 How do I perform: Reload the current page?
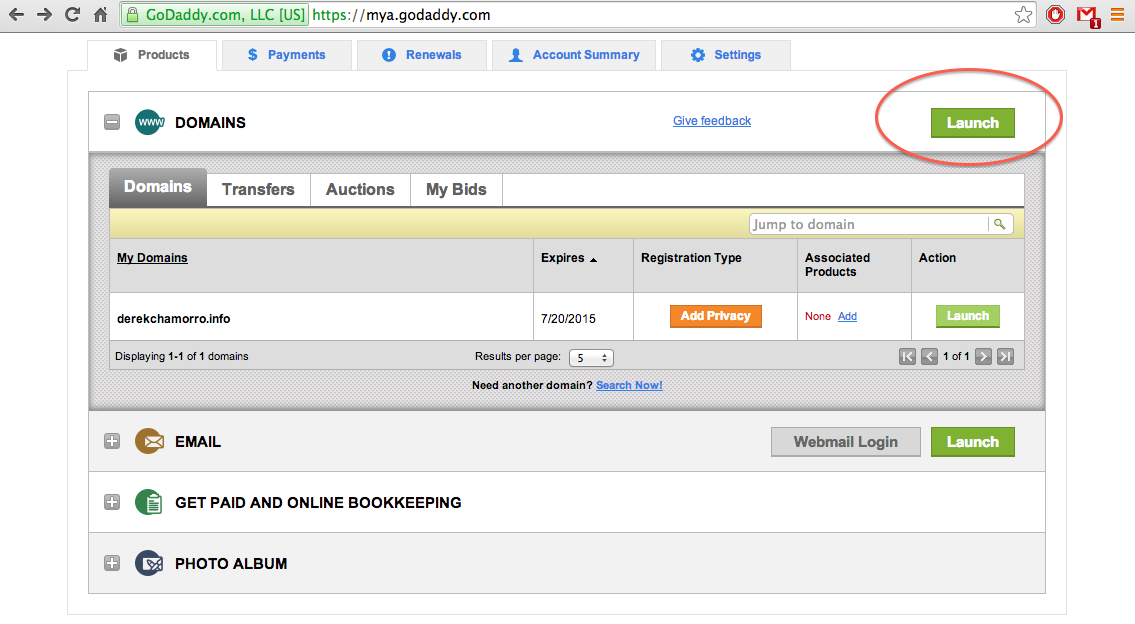pyautogui.click(x=72, y=14)
